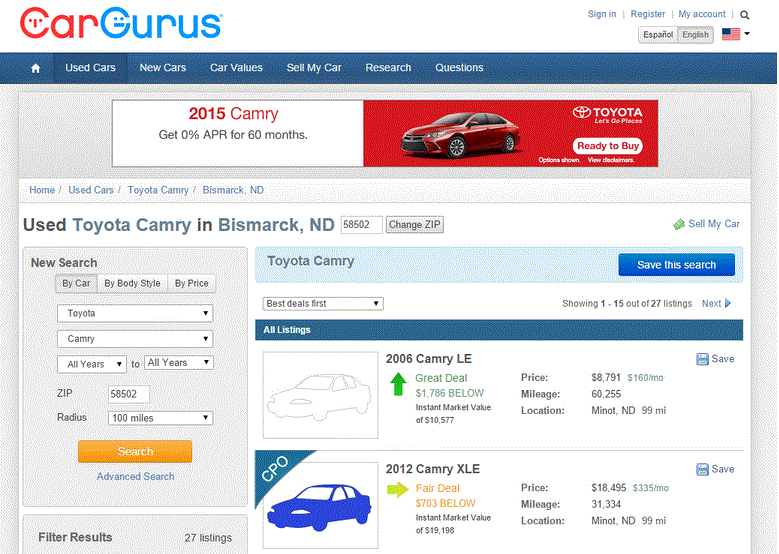Open the Car Values menu
Screen dimensions: 779x554
point(236,68)
